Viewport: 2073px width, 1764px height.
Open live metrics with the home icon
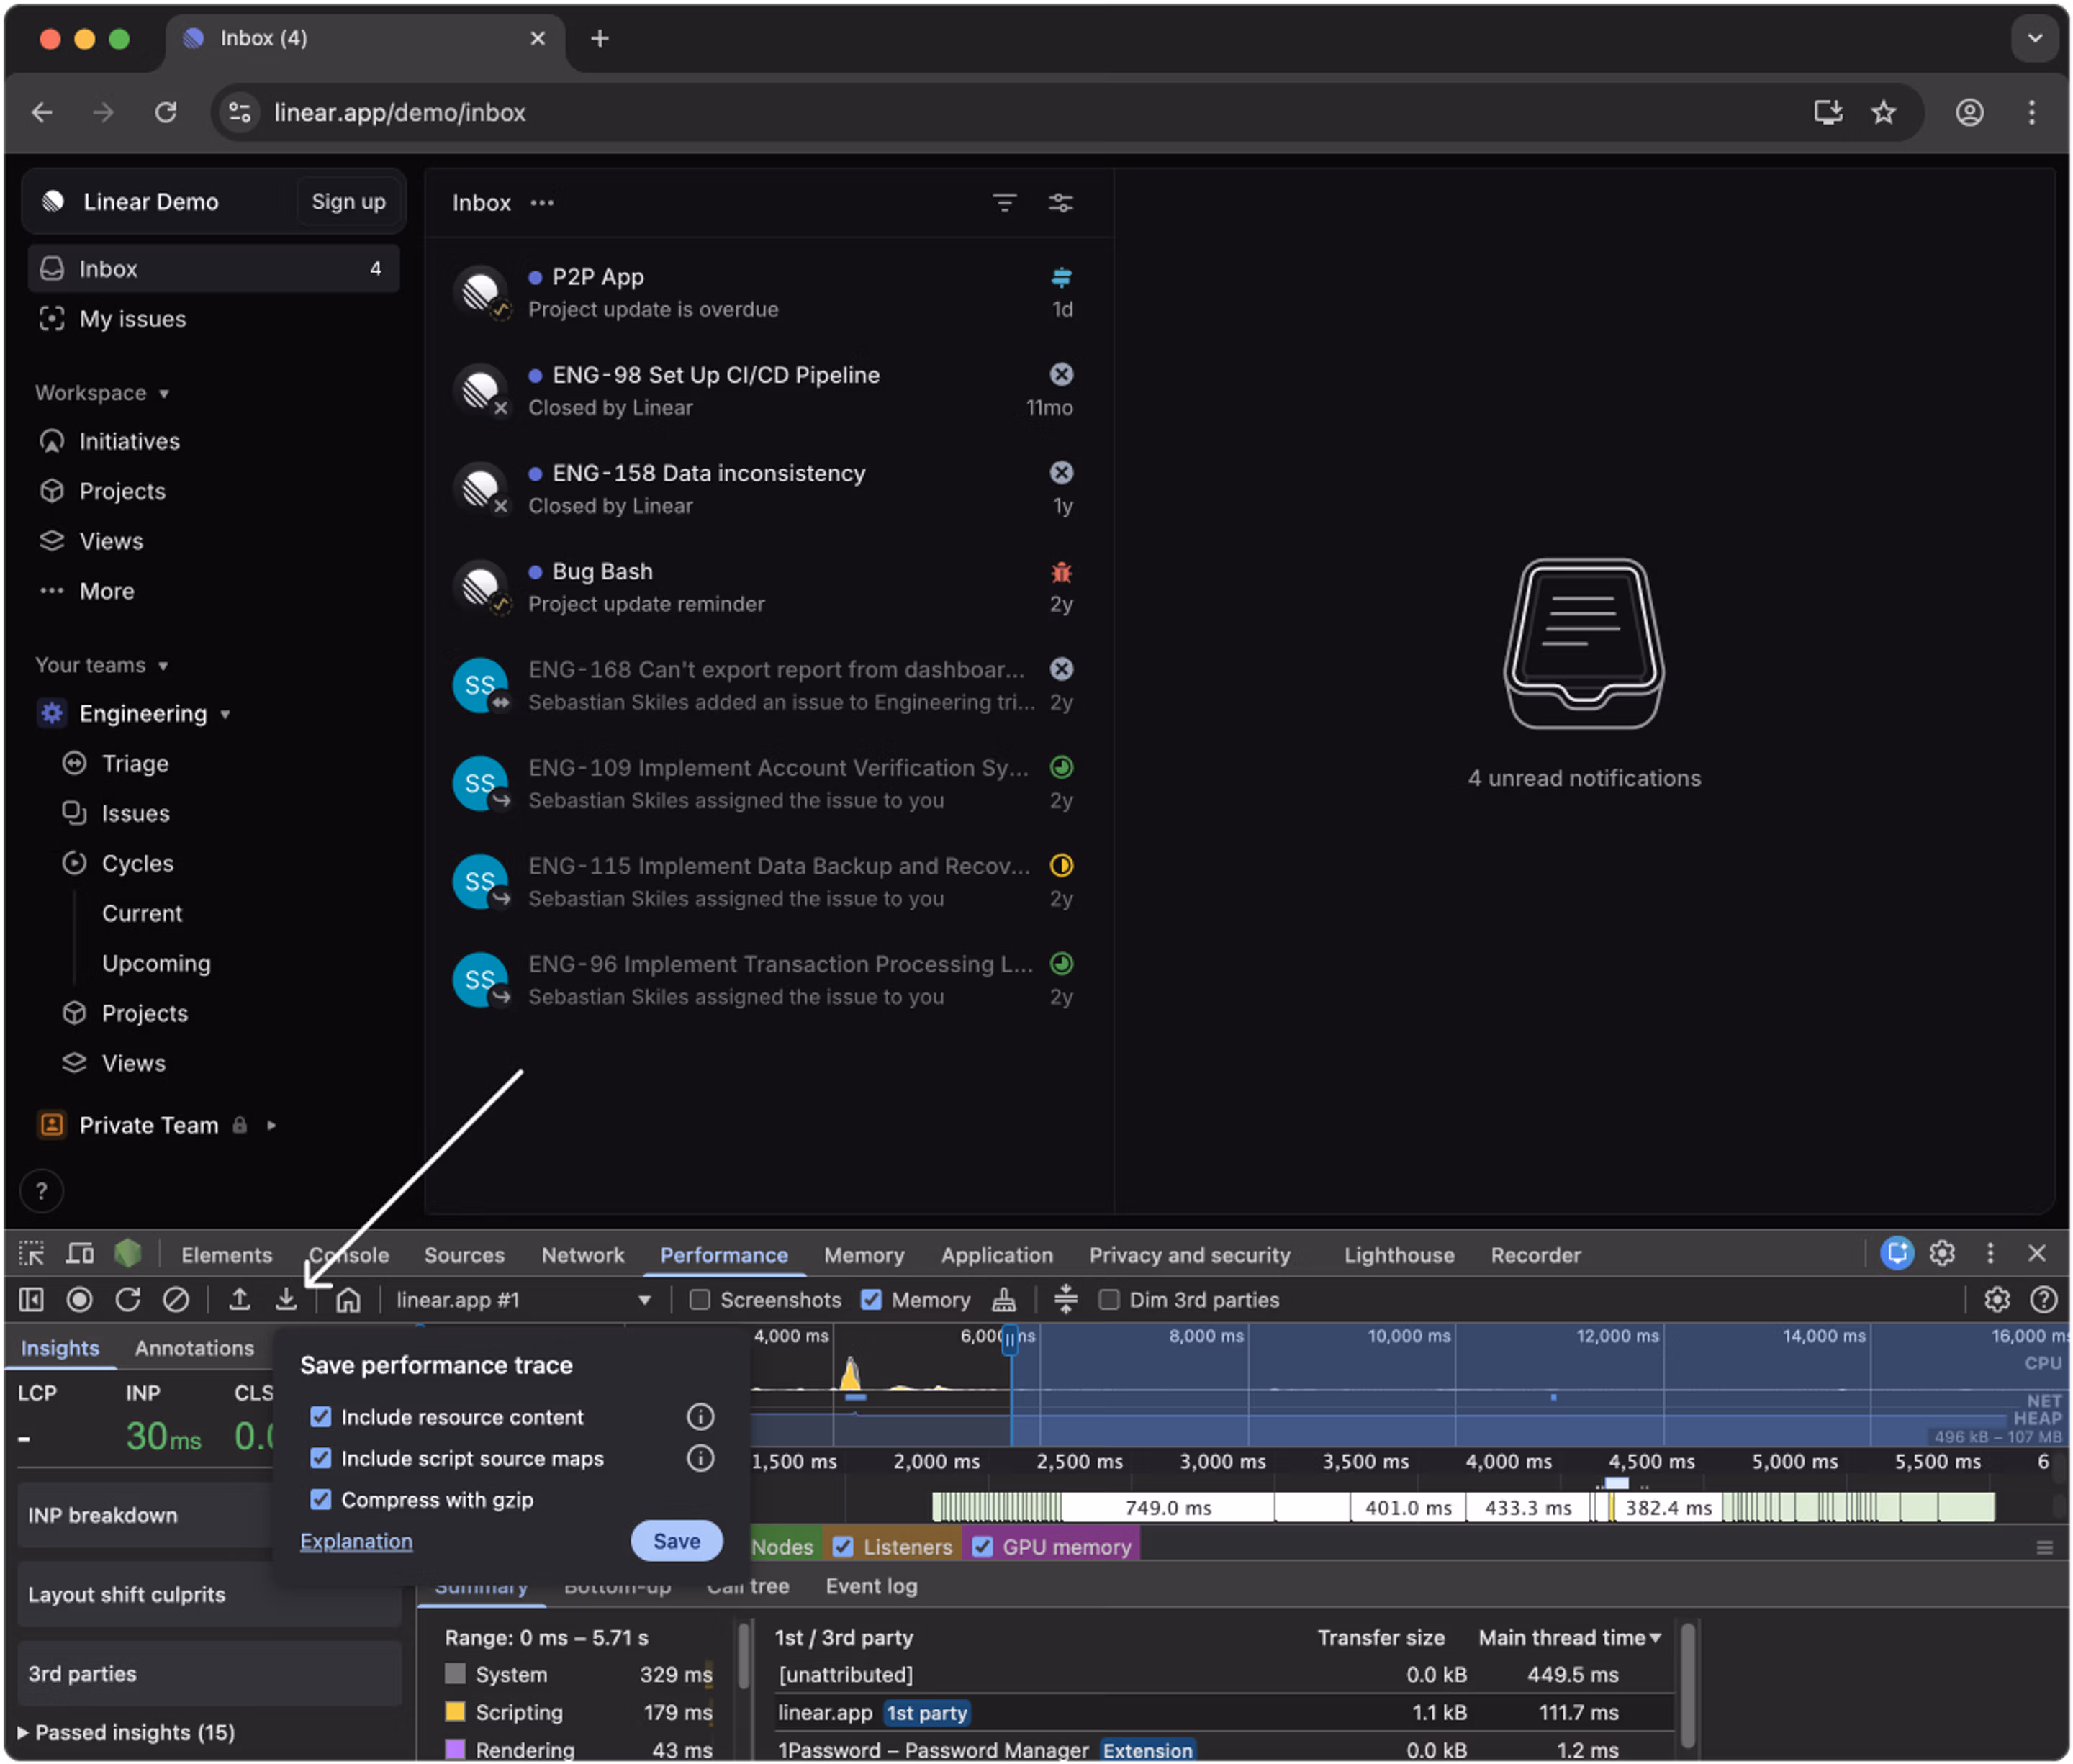pyautogui.click(x=348, y=1300)
